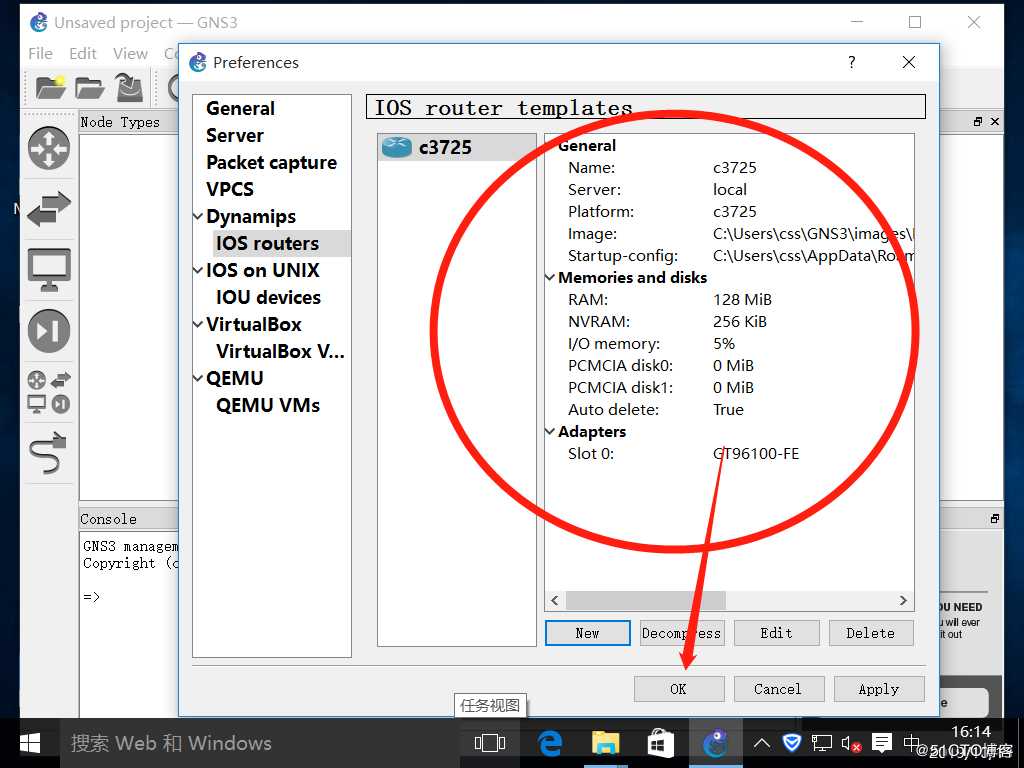This screenshot has height=768, width=1024.
Task: Click the muted volume tray icon
Action: pos(851,743)
